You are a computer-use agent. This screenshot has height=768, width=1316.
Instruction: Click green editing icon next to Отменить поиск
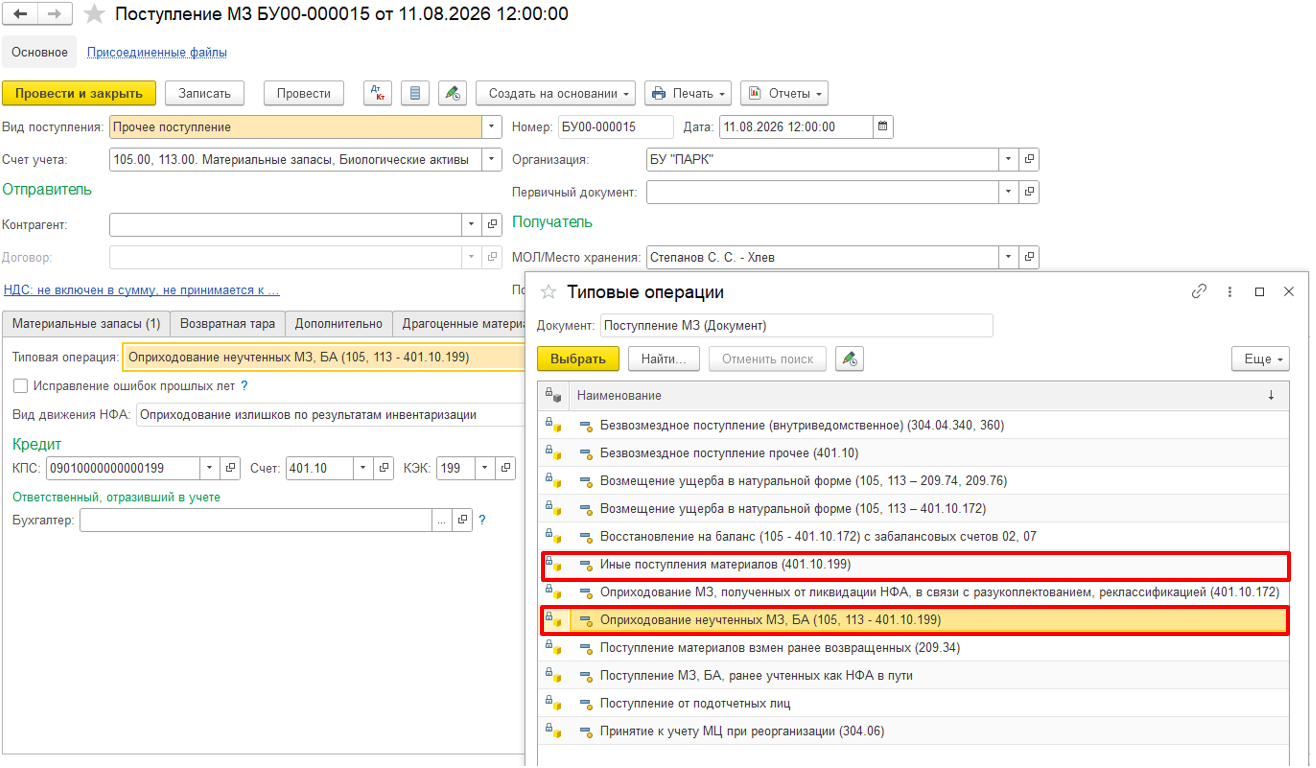click(850, 359)
